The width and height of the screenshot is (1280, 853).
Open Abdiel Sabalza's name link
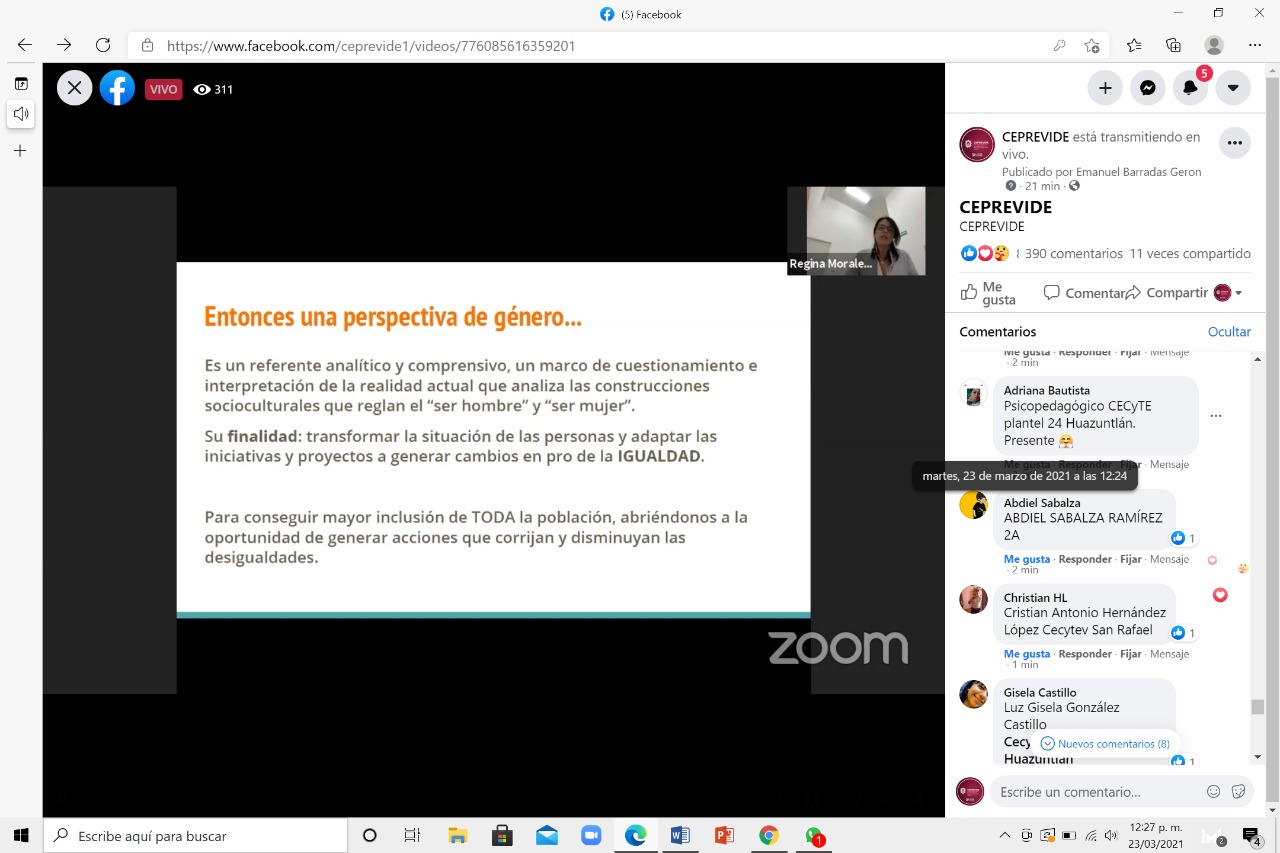click(1042, 502)
